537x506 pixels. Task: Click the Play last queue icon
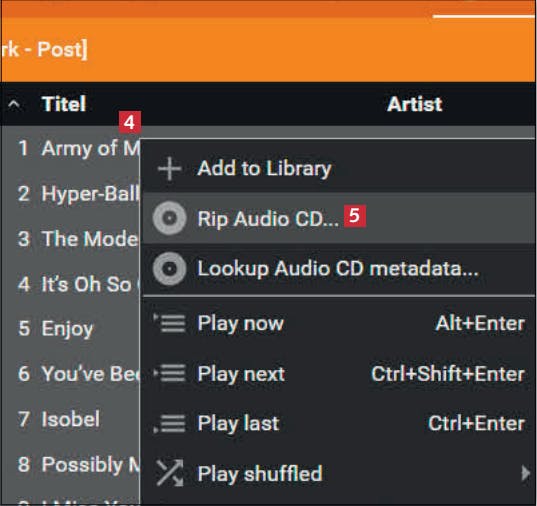point(170,423)
